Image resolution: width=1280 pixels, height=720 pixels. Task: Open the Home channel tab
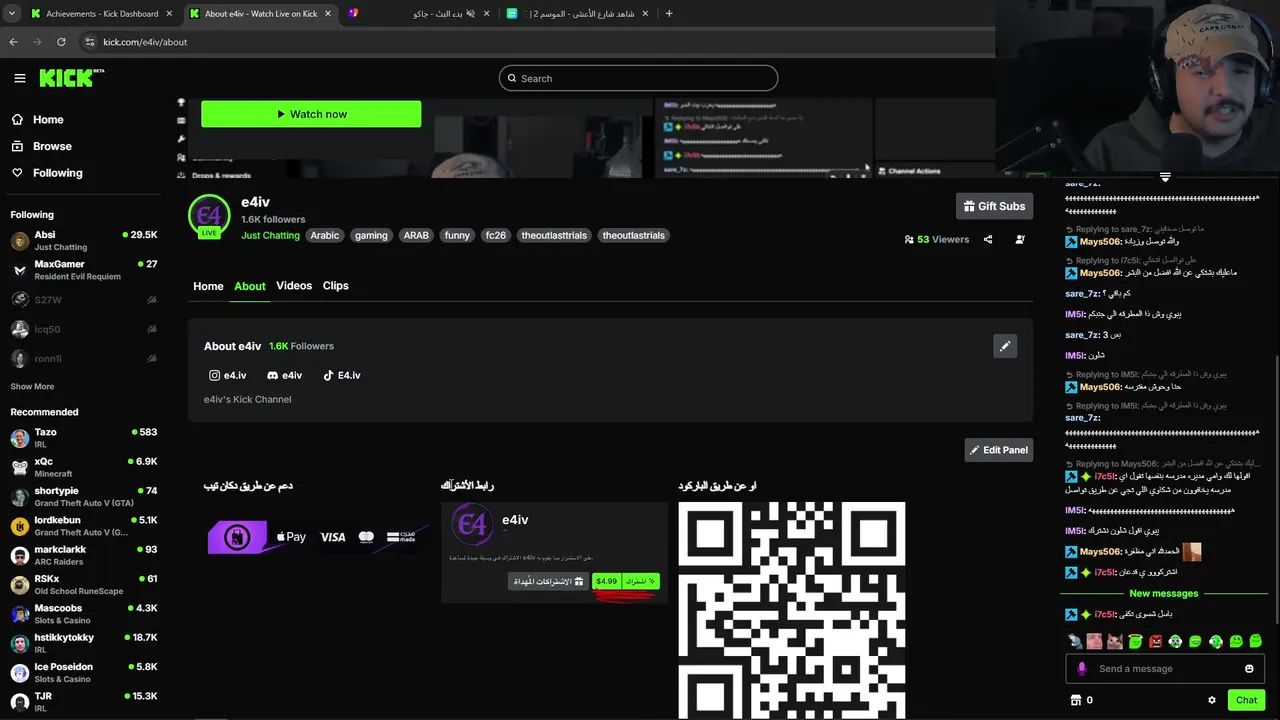coord(208,286)
